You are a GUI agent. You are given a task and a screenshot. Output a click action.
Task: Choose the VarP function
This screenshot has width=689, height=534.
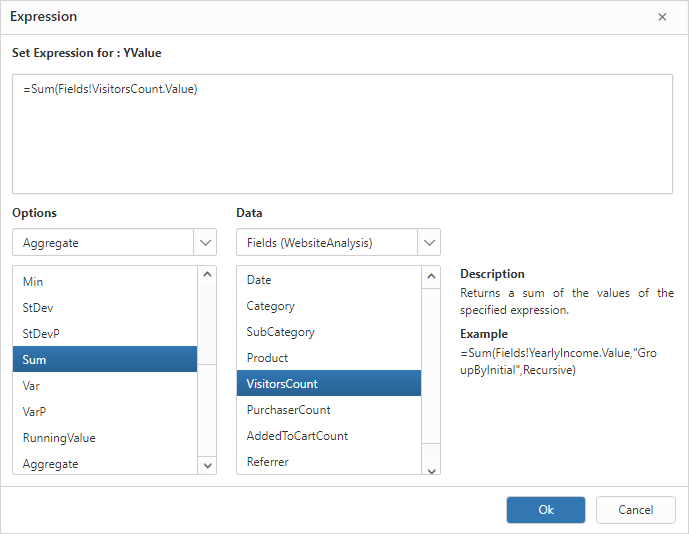[105, 411]
